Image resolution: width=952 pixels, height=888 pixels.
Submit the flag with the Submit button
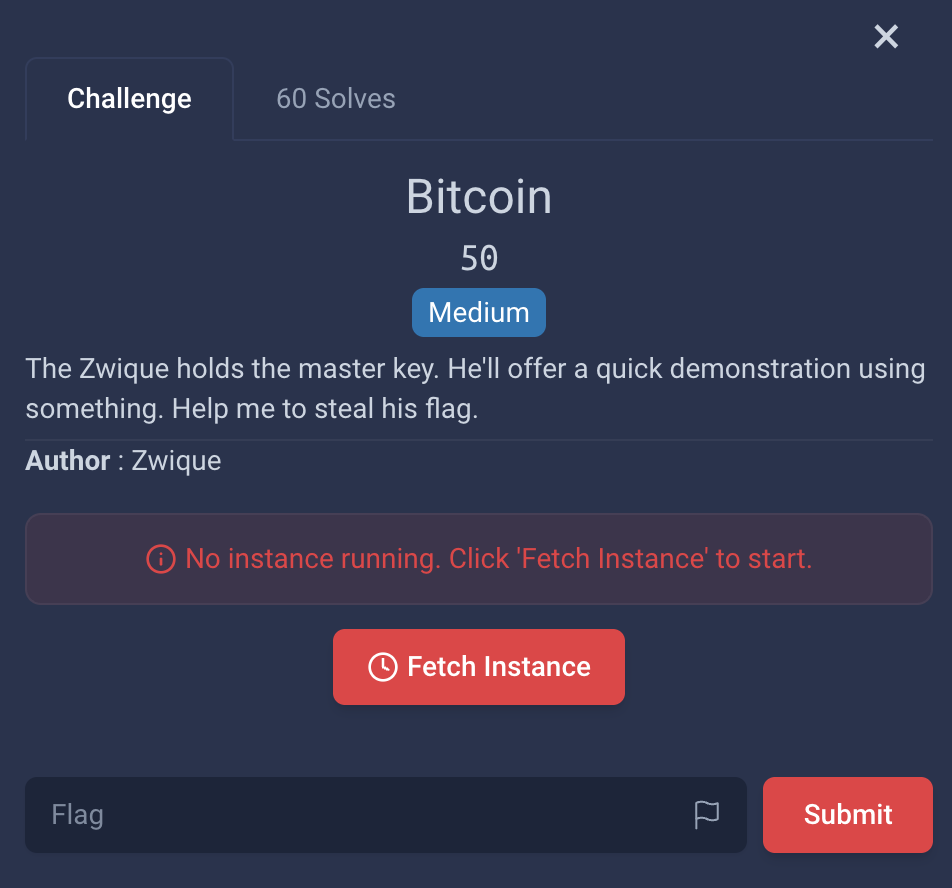(847, 815)
